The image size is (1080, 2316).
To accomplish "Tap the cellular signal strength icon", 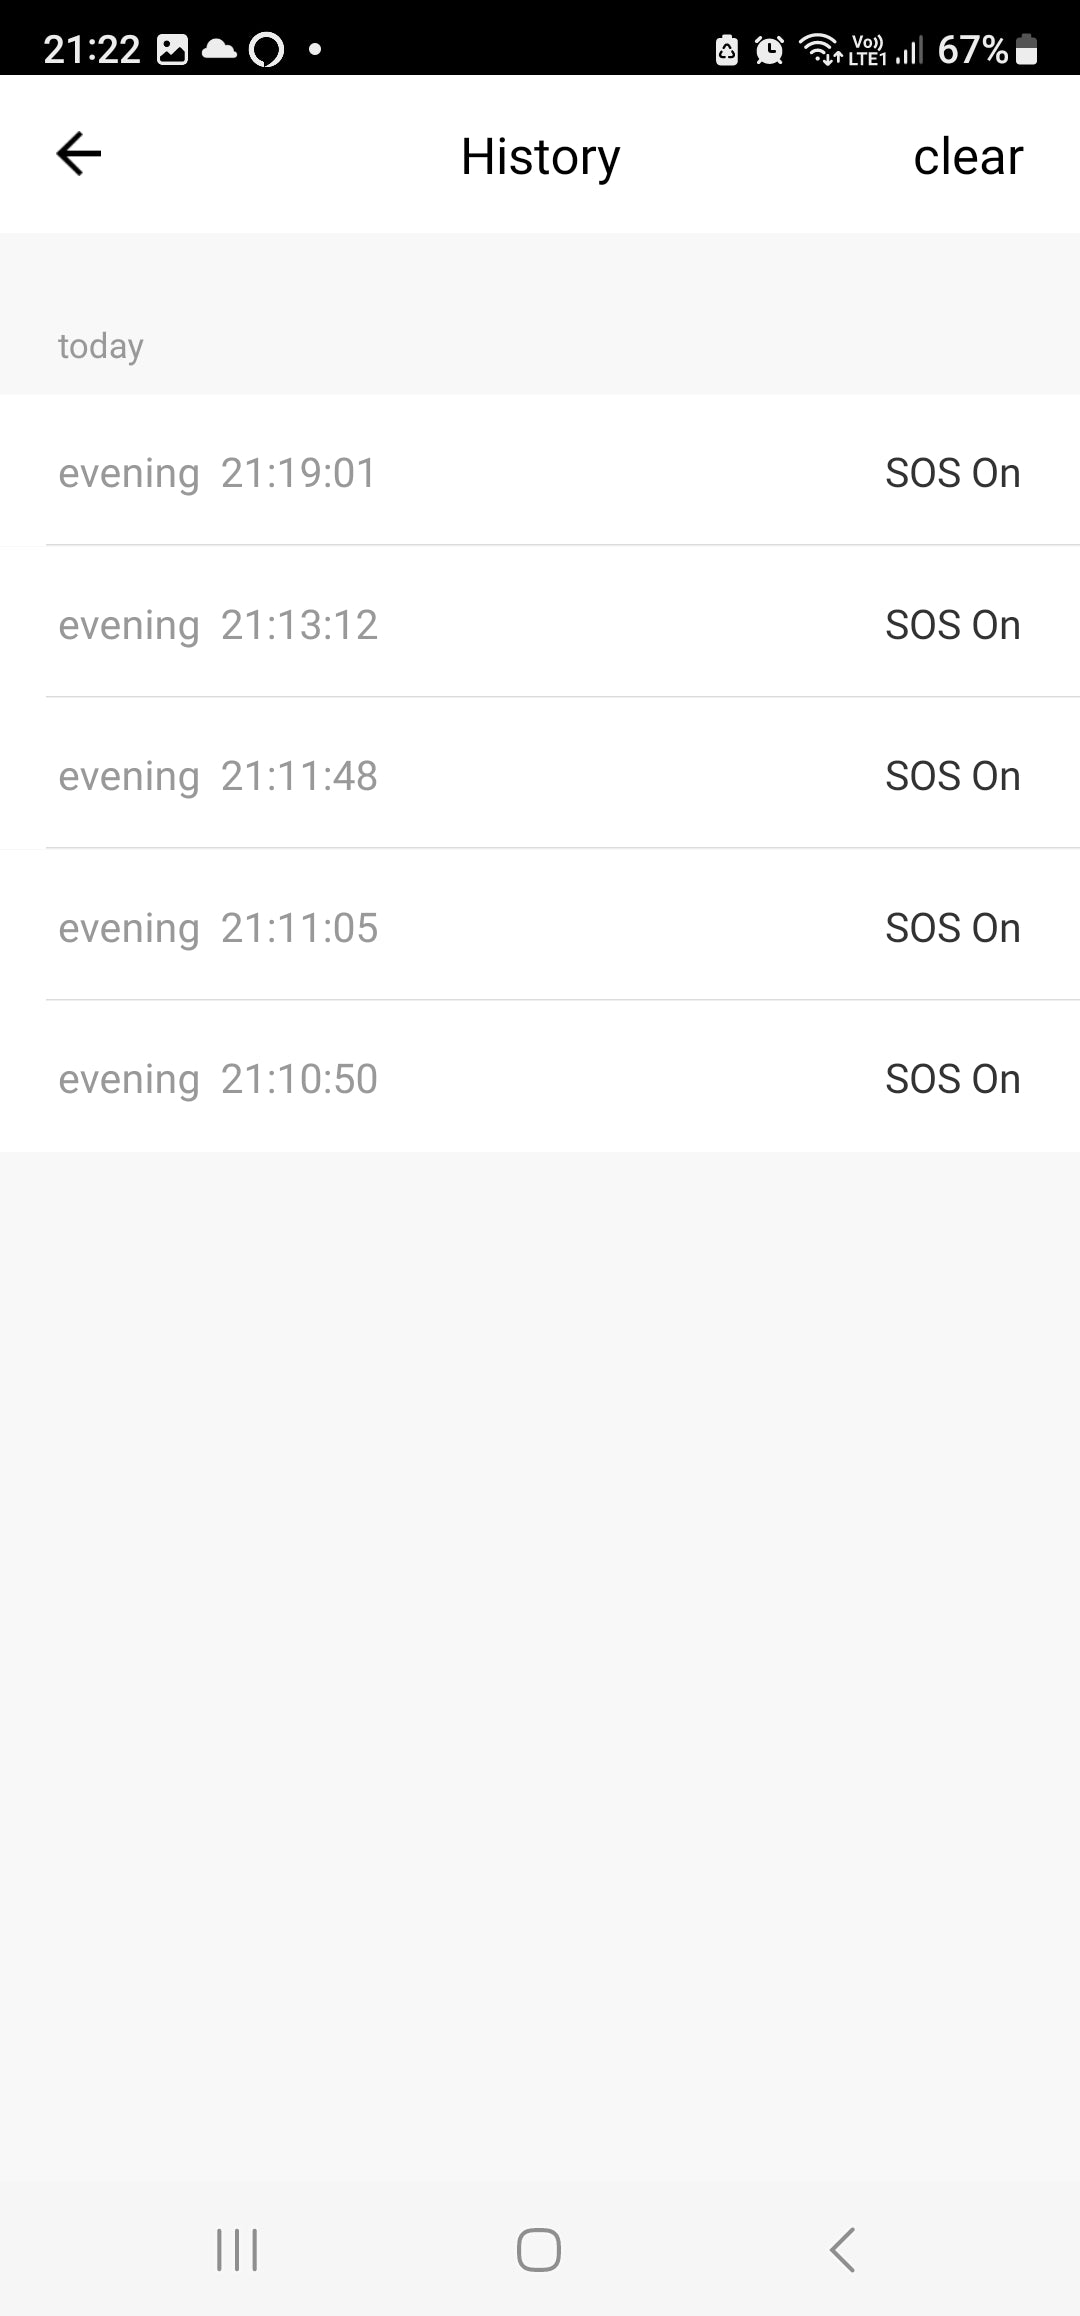I will (x=909, y=49).
